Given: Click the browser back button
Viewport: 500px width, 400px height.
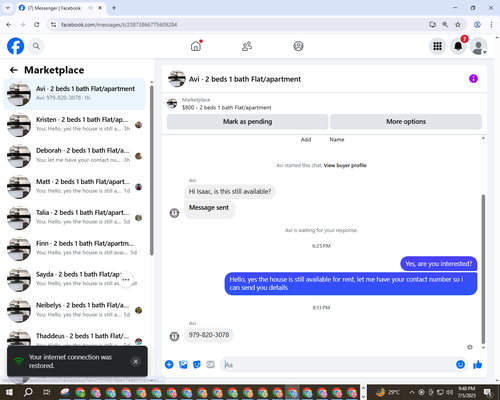Looking at the screenshot, I should pos(9,25).
